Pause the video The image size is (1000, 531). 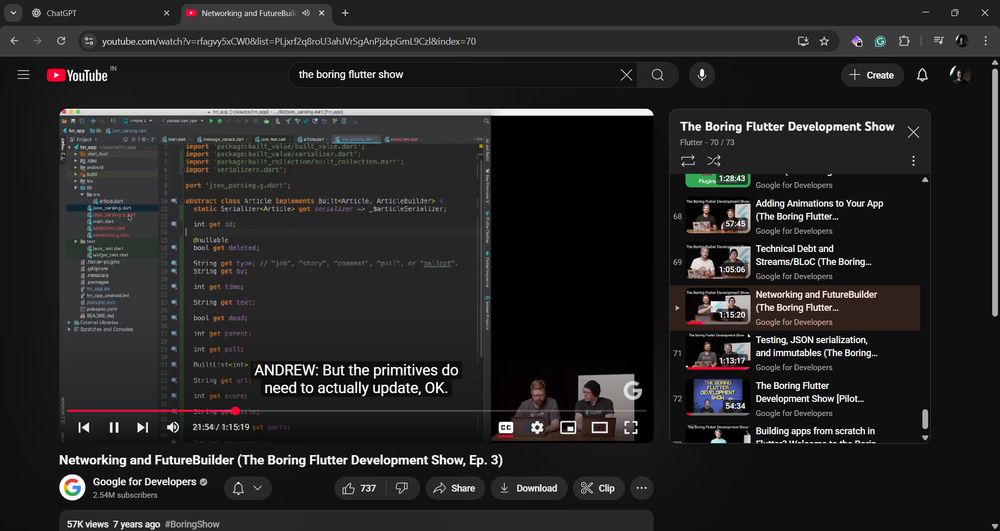pyautogui.click(x=114, y=427)
